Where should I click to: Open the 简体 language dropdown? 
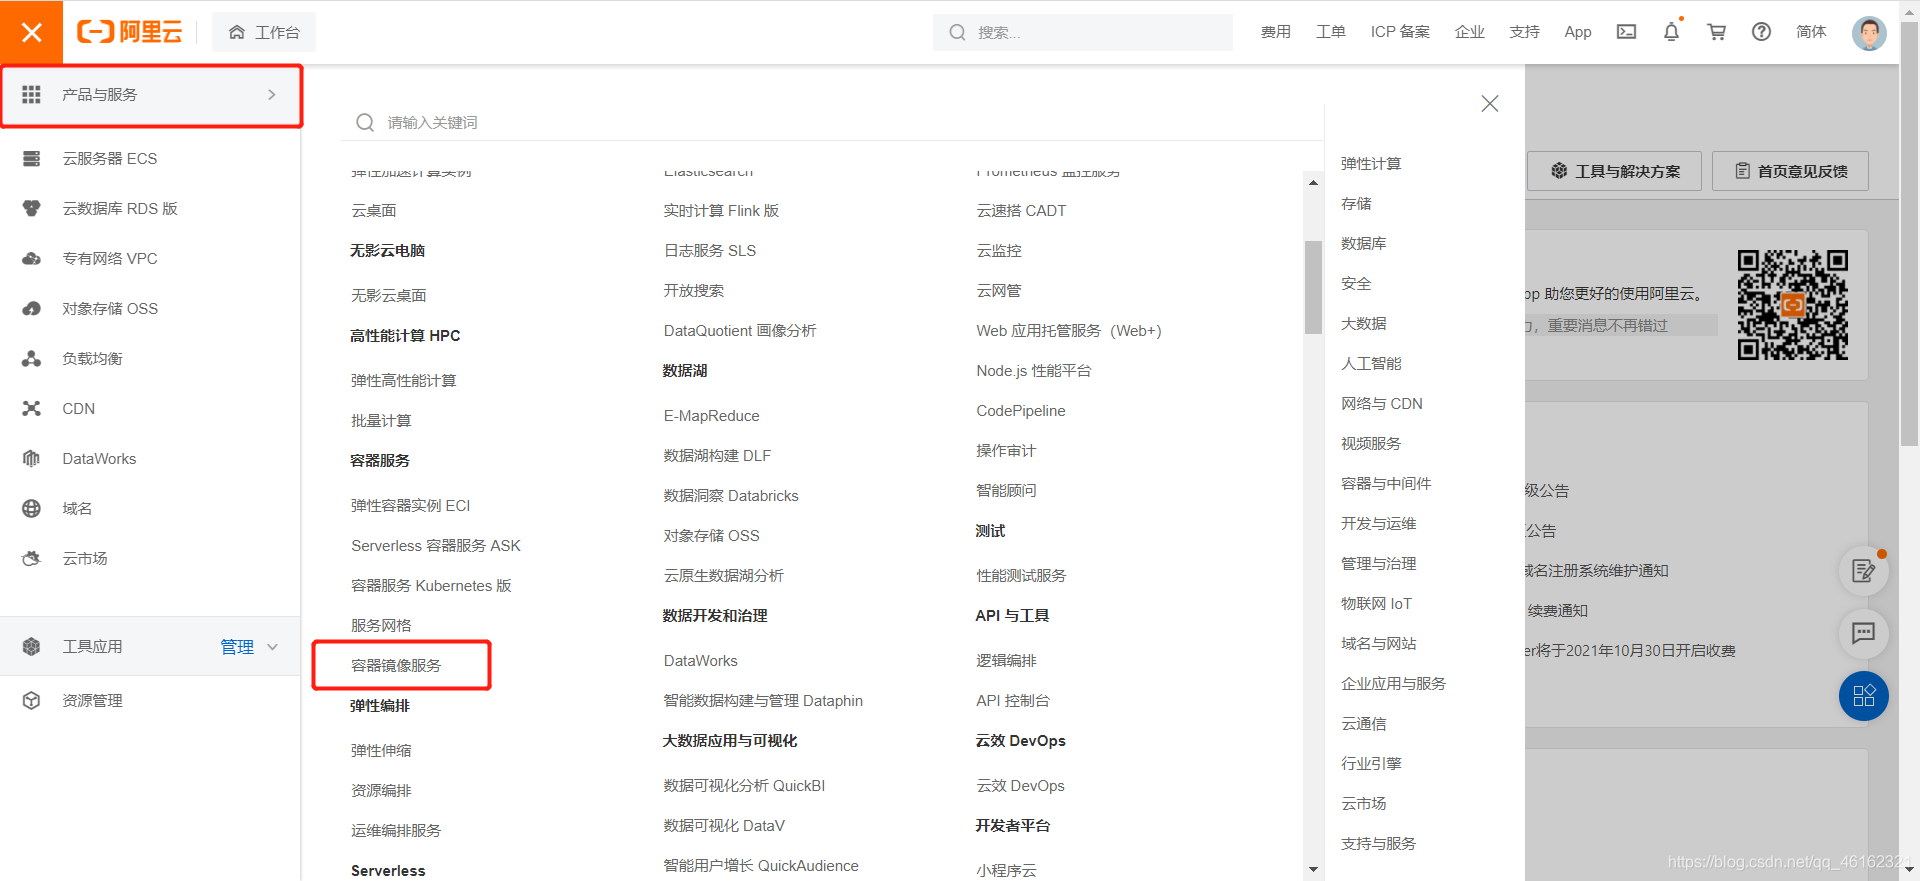pyautogui.click(x=1811, y=32)
